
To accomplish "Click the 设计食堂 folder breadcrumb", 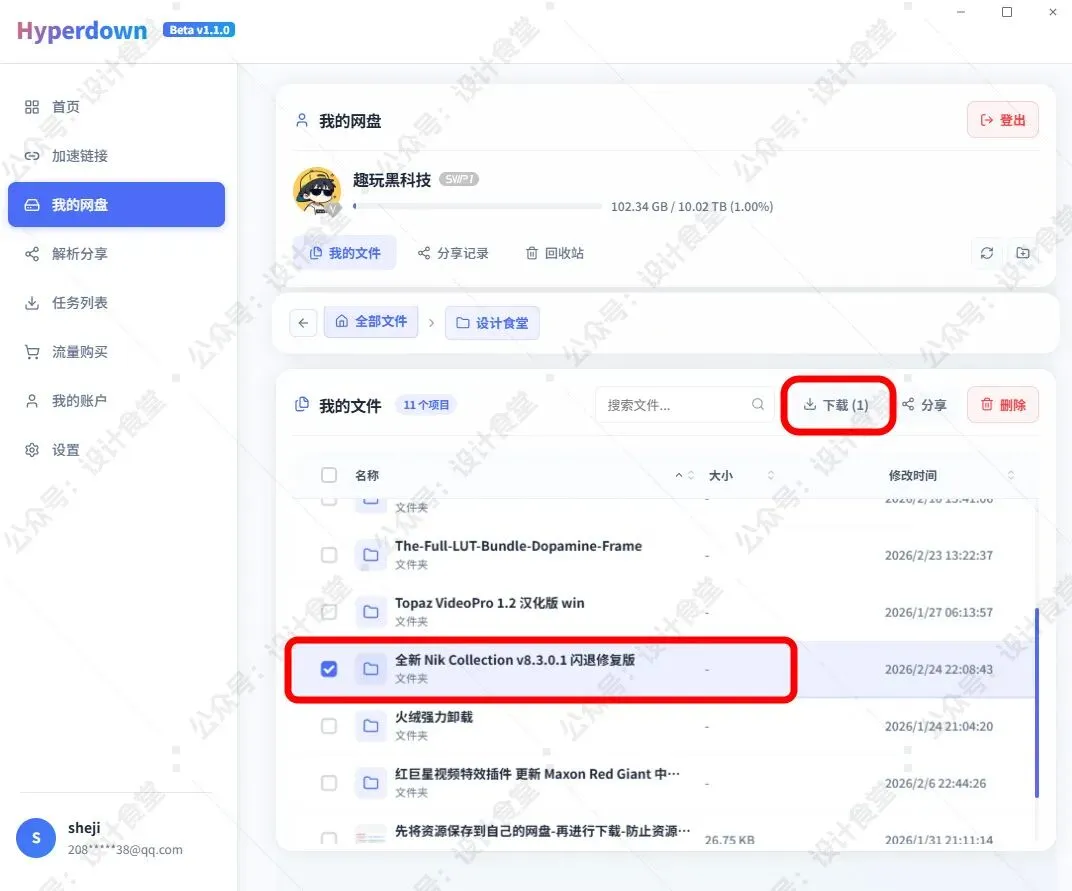I will point(492,323).
